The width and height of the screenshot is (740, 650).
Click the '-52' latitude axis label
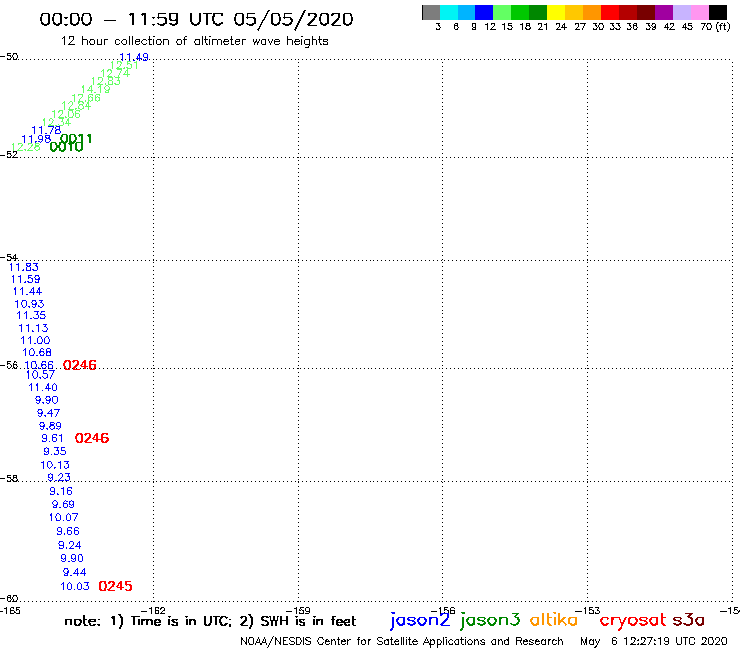point(9,154)
